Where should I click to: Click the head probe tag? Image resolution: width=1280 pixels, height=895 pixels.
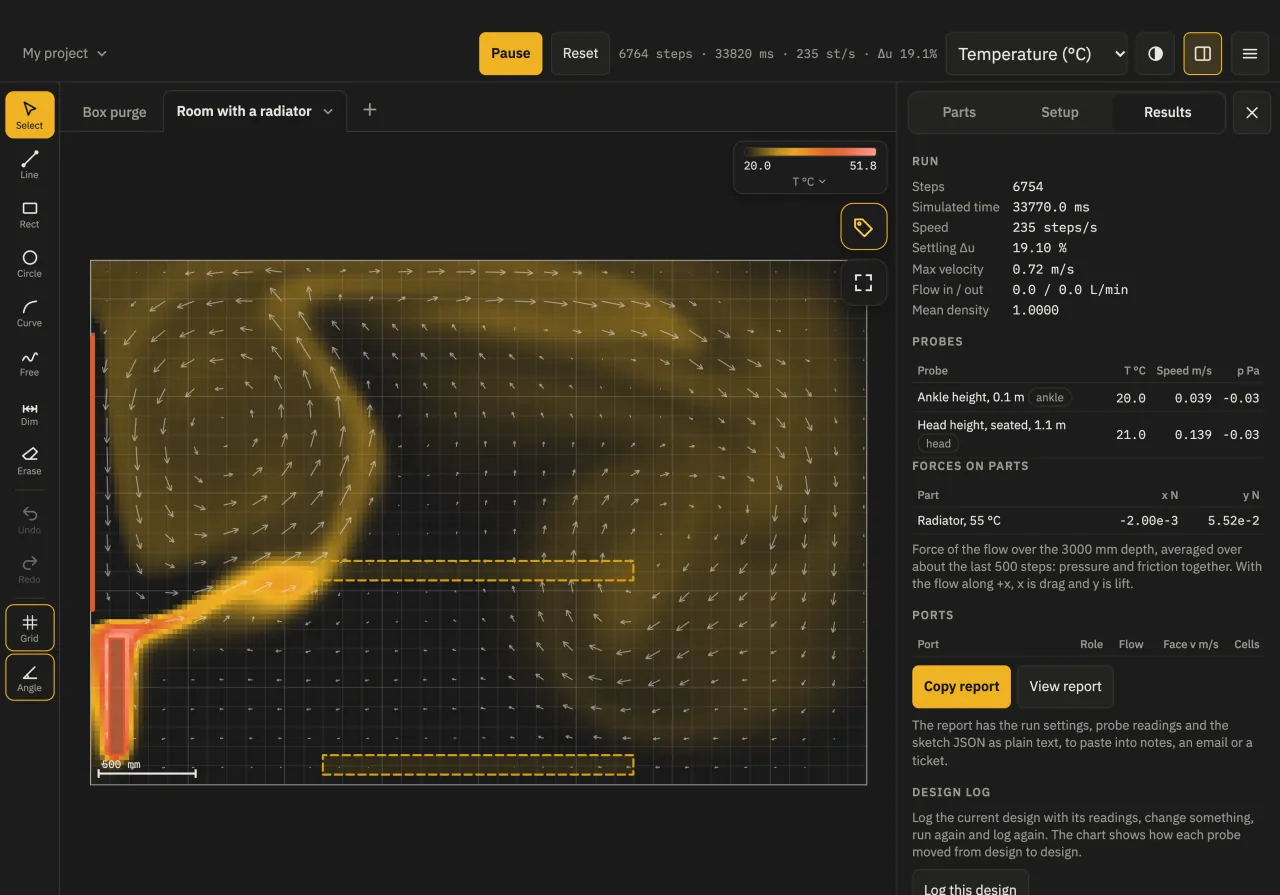(x=938, y=443)
